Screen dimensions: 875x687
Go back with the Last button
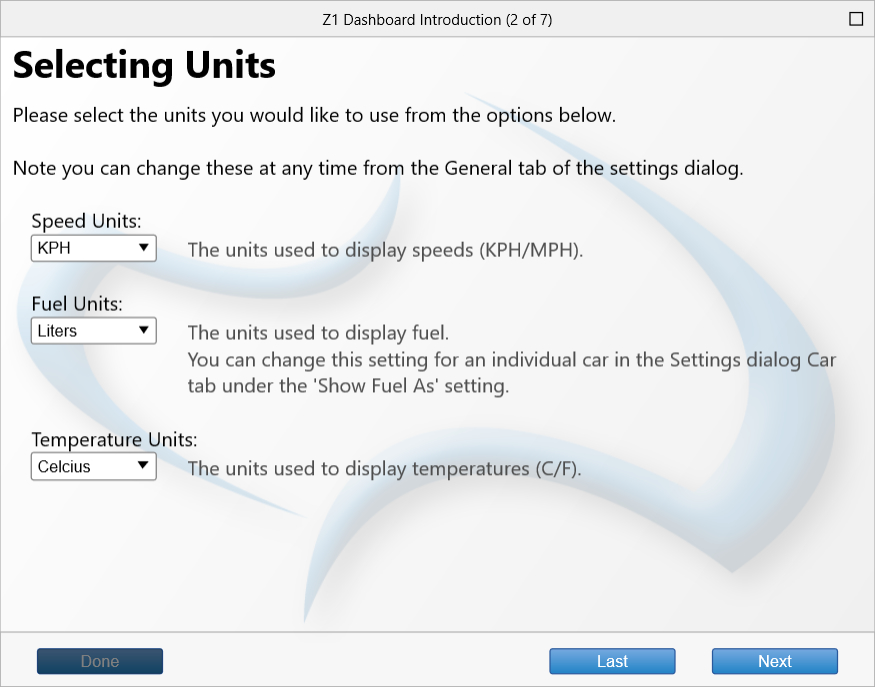pyautogui.click(x=612, y=661)
